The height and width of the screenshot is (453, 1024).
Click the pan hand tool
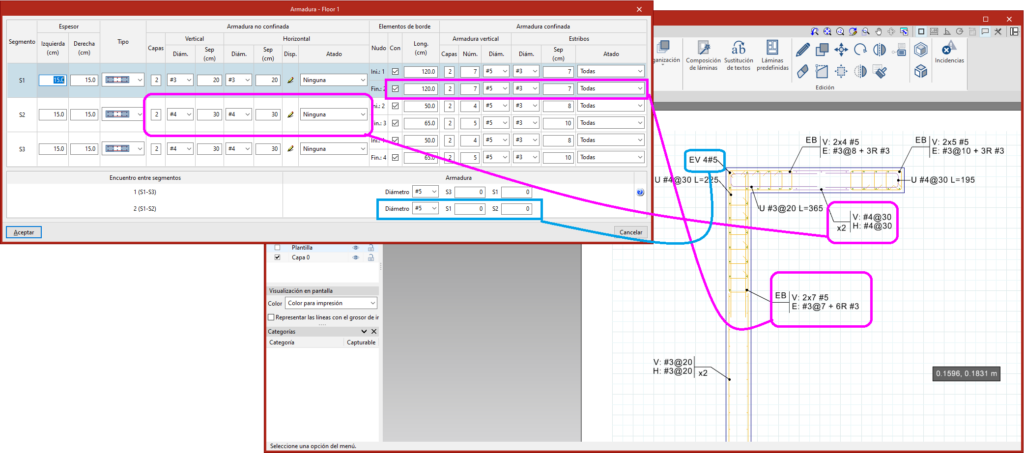879,31
